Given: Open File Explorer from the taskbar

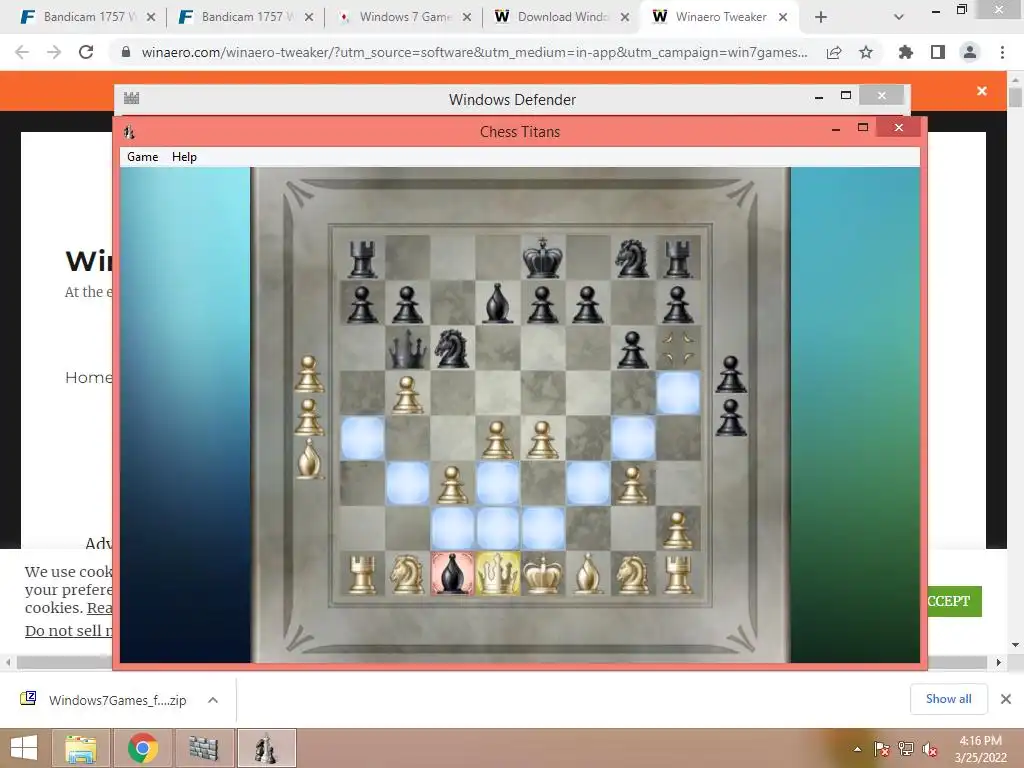Looking at the screenshot, I should (x=80, y=748).
